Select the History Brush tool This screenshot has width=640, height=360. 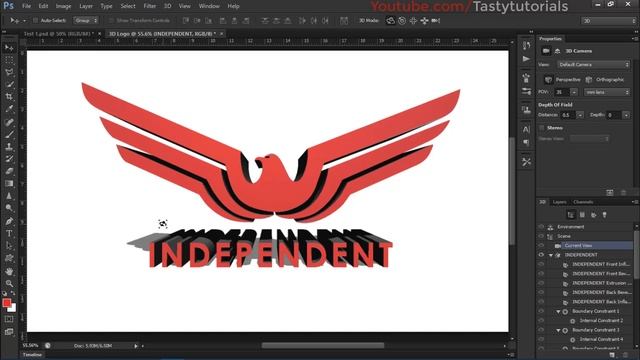click(9, 159)
